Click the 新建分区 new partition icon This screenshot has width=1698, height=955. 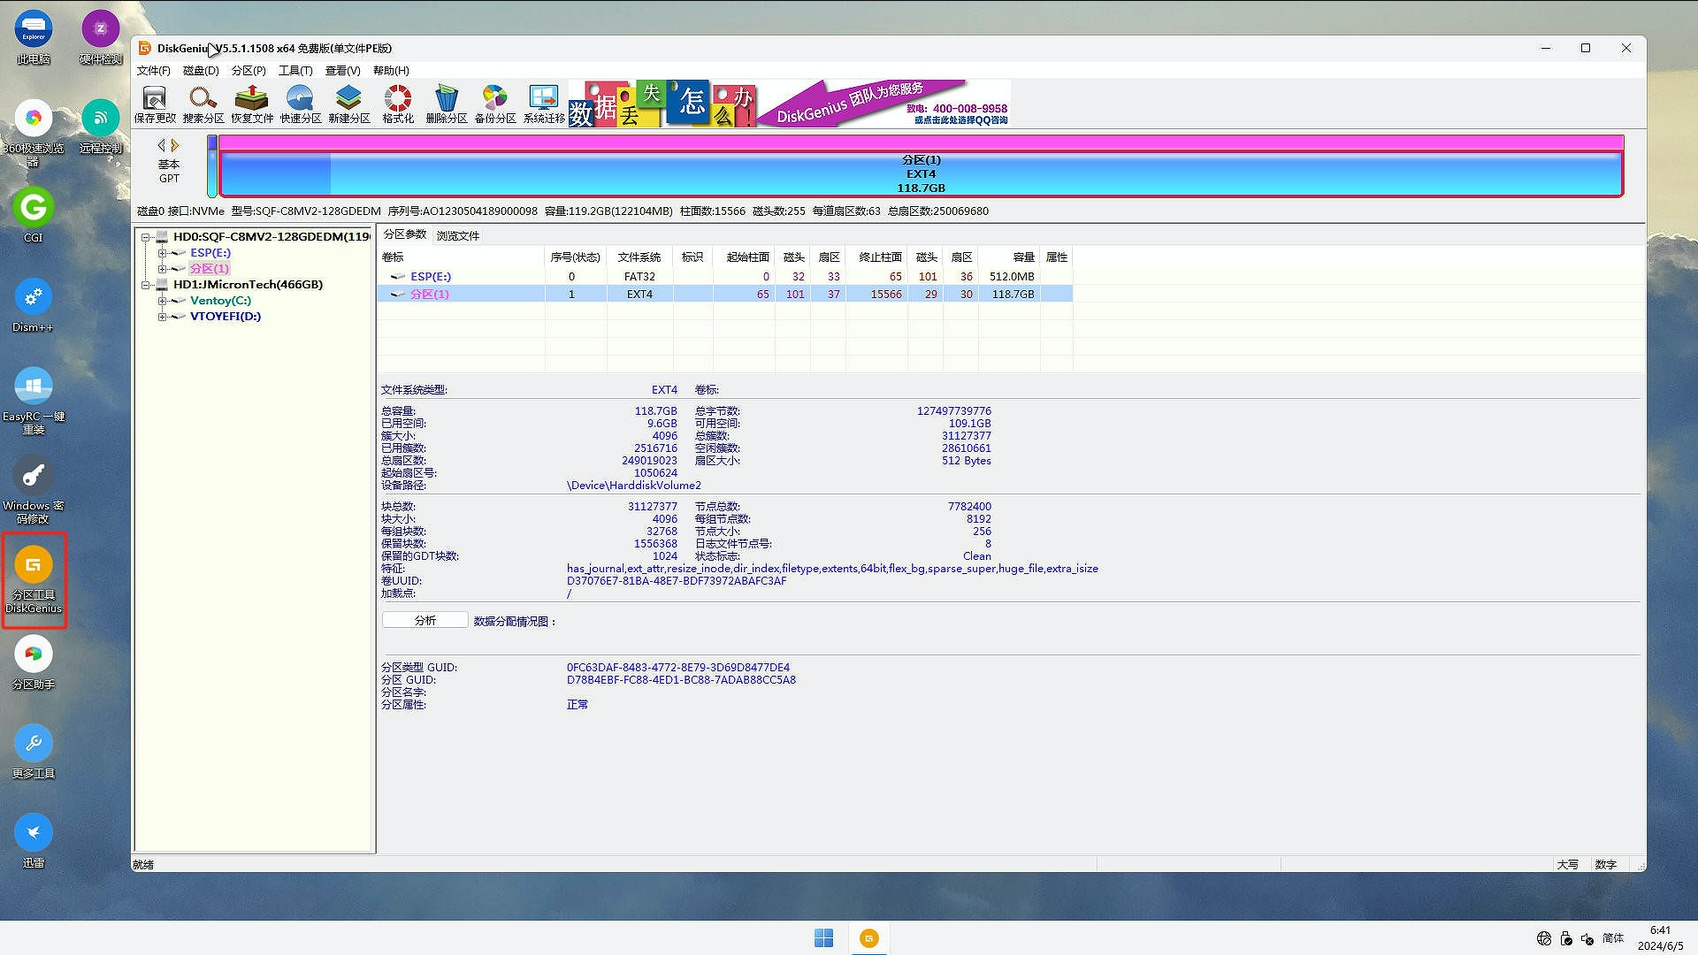349,104
